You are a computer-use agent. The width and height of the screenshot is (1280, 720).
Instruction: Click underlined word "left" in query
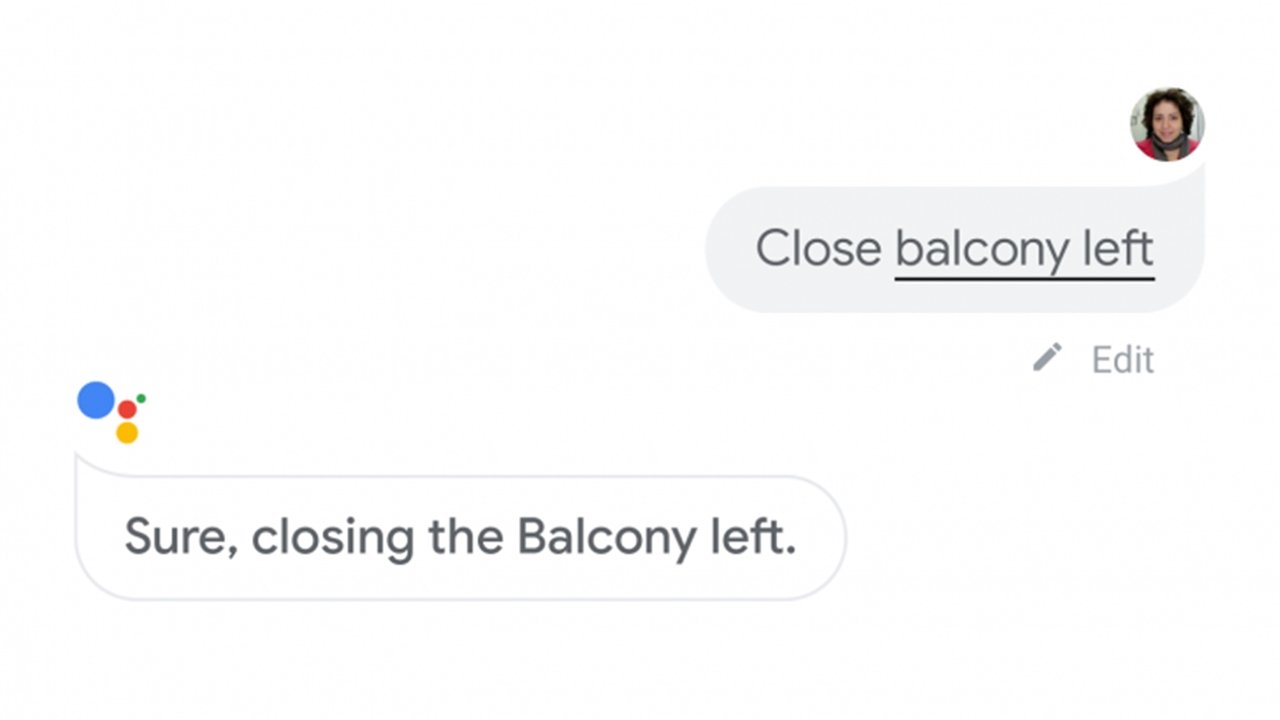[x=1119, y=248]
